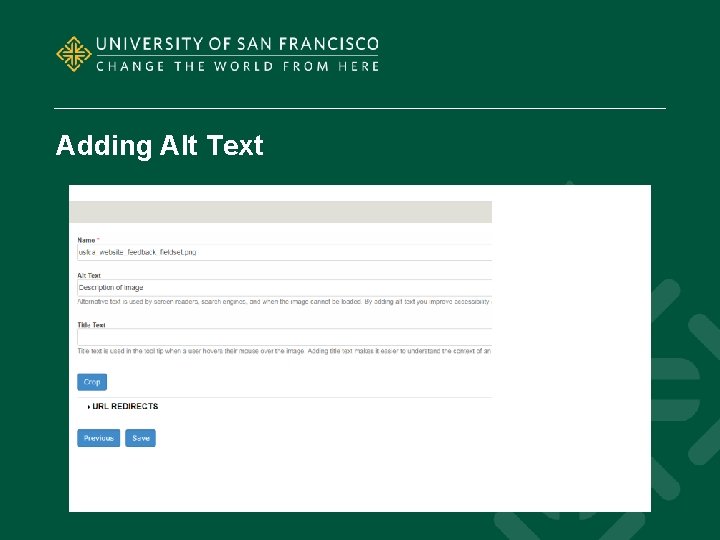The height and width of the screenshot is (540, 720).
Task: Expand URL Redirects using the triangle arrow
Action: [x=89, y=407]
